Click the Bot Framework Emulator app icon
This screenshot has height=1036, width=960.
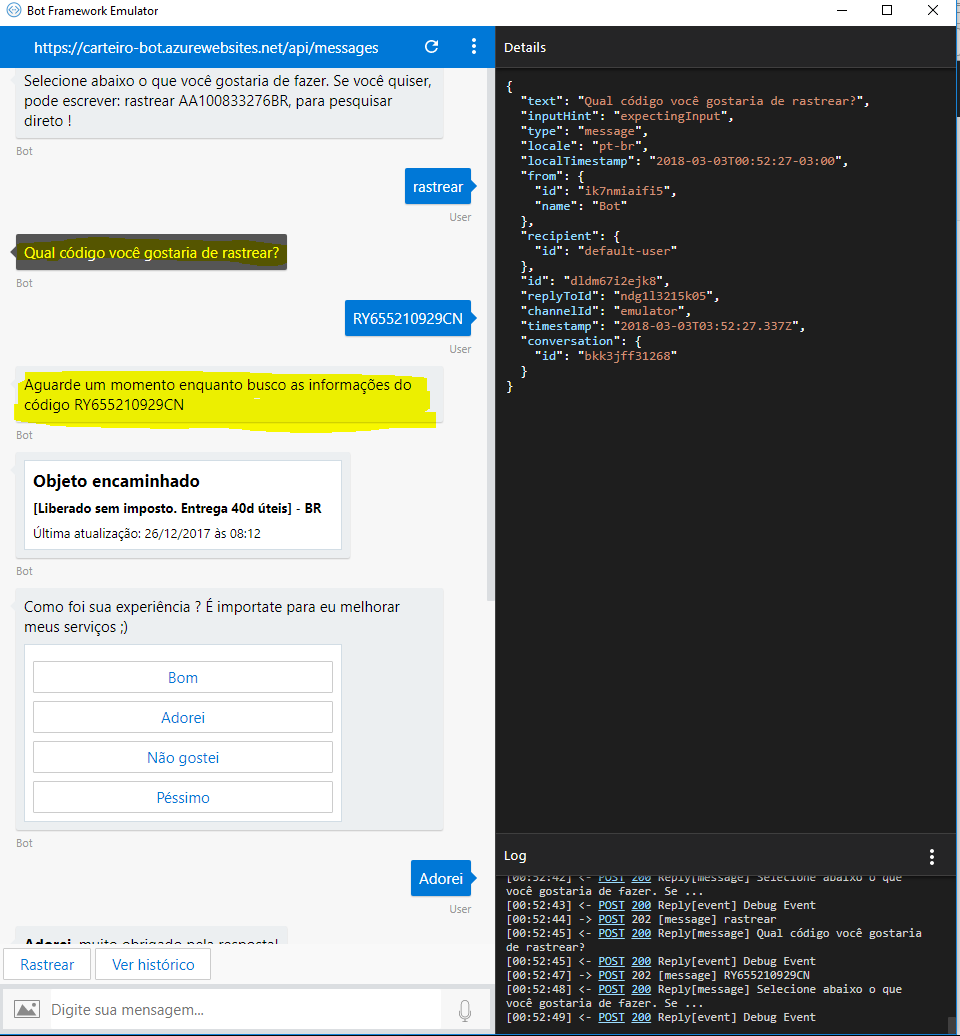[x=13, y=11]
